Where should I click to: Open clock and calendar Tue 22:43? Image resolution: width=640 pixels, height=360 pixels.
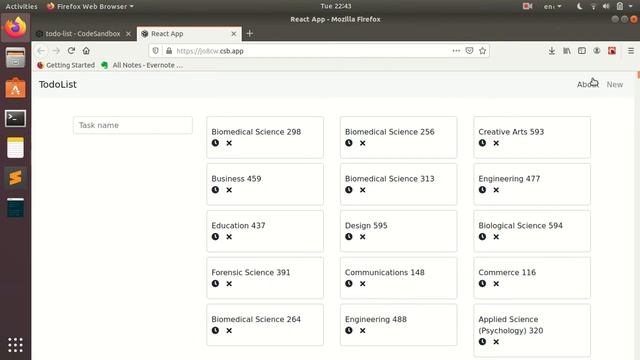point(336,6)
